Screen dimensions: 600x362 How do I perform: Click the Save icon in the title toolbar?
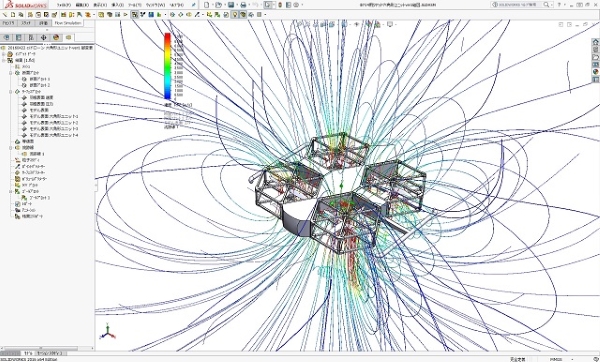pos(231,5)
